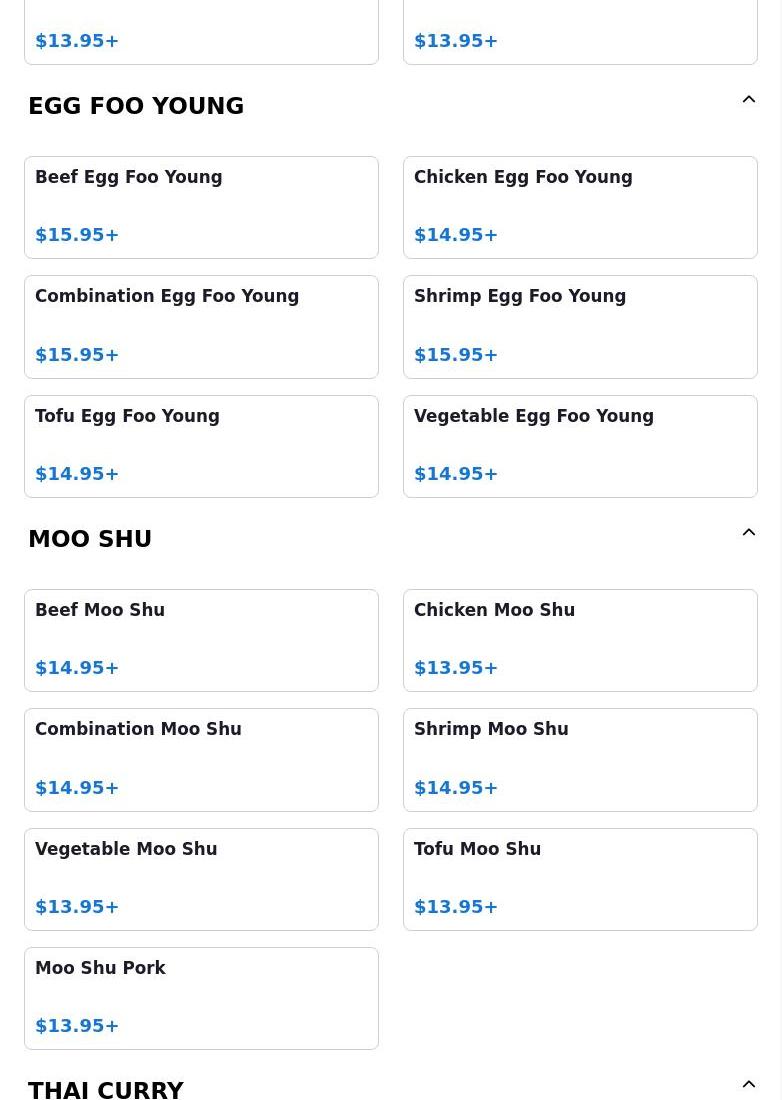Image resolution: width=782 pixels, height=1100 pixels.
Task: Collapse the Thai Curry section chevron
Action: click(x=748, y=1085)
